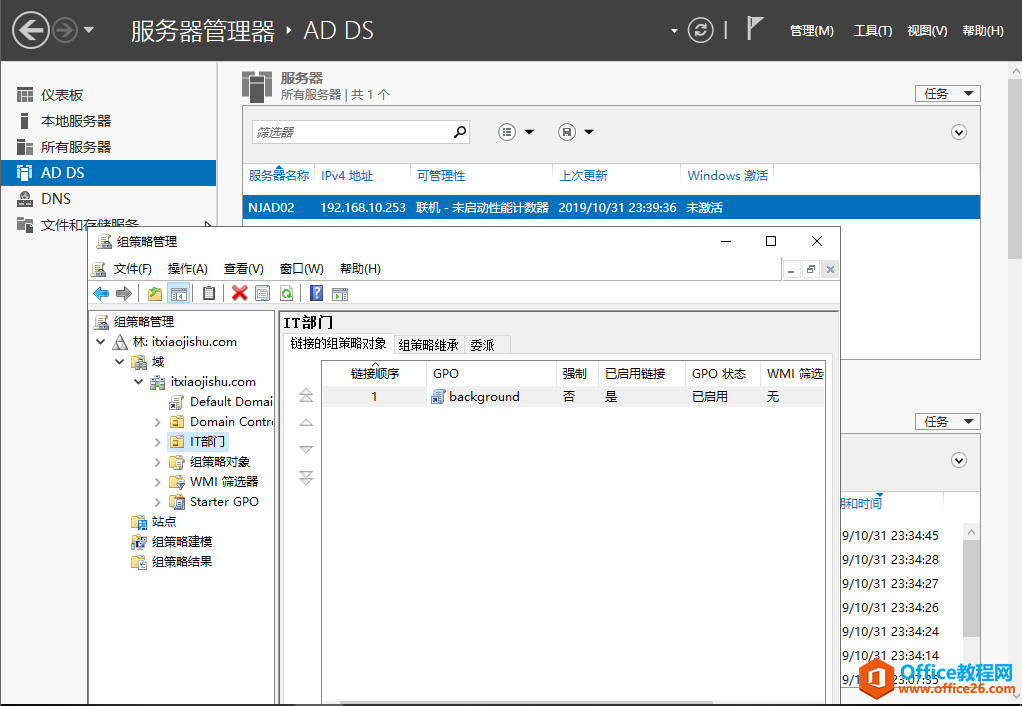This screenshot has height=706, width=1022.
Task: Select 站点 in the tree
Action: (154, 522)
